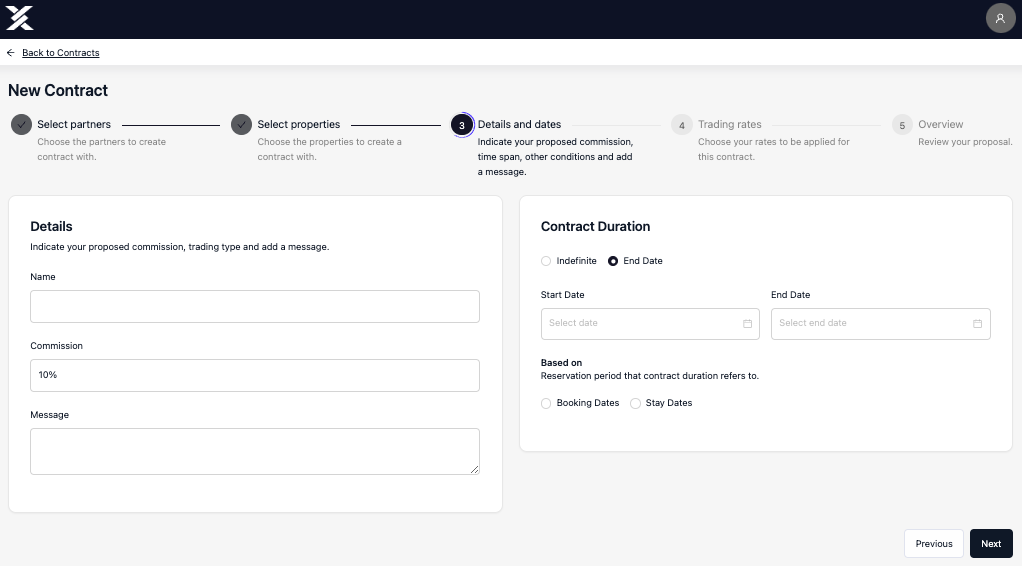Open calendar icon in End Date field
Image resolution: width=1022 pixels, height=566 pixels.
click(x=977, y=323)
